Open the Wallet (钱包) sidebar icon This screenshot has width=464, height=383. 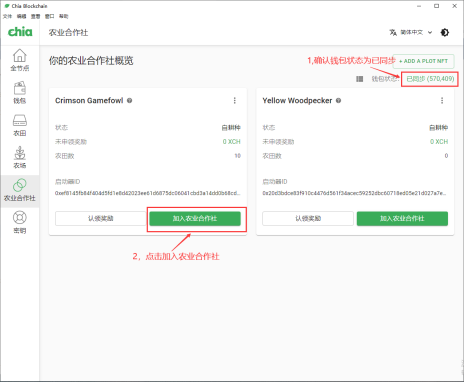20,88
